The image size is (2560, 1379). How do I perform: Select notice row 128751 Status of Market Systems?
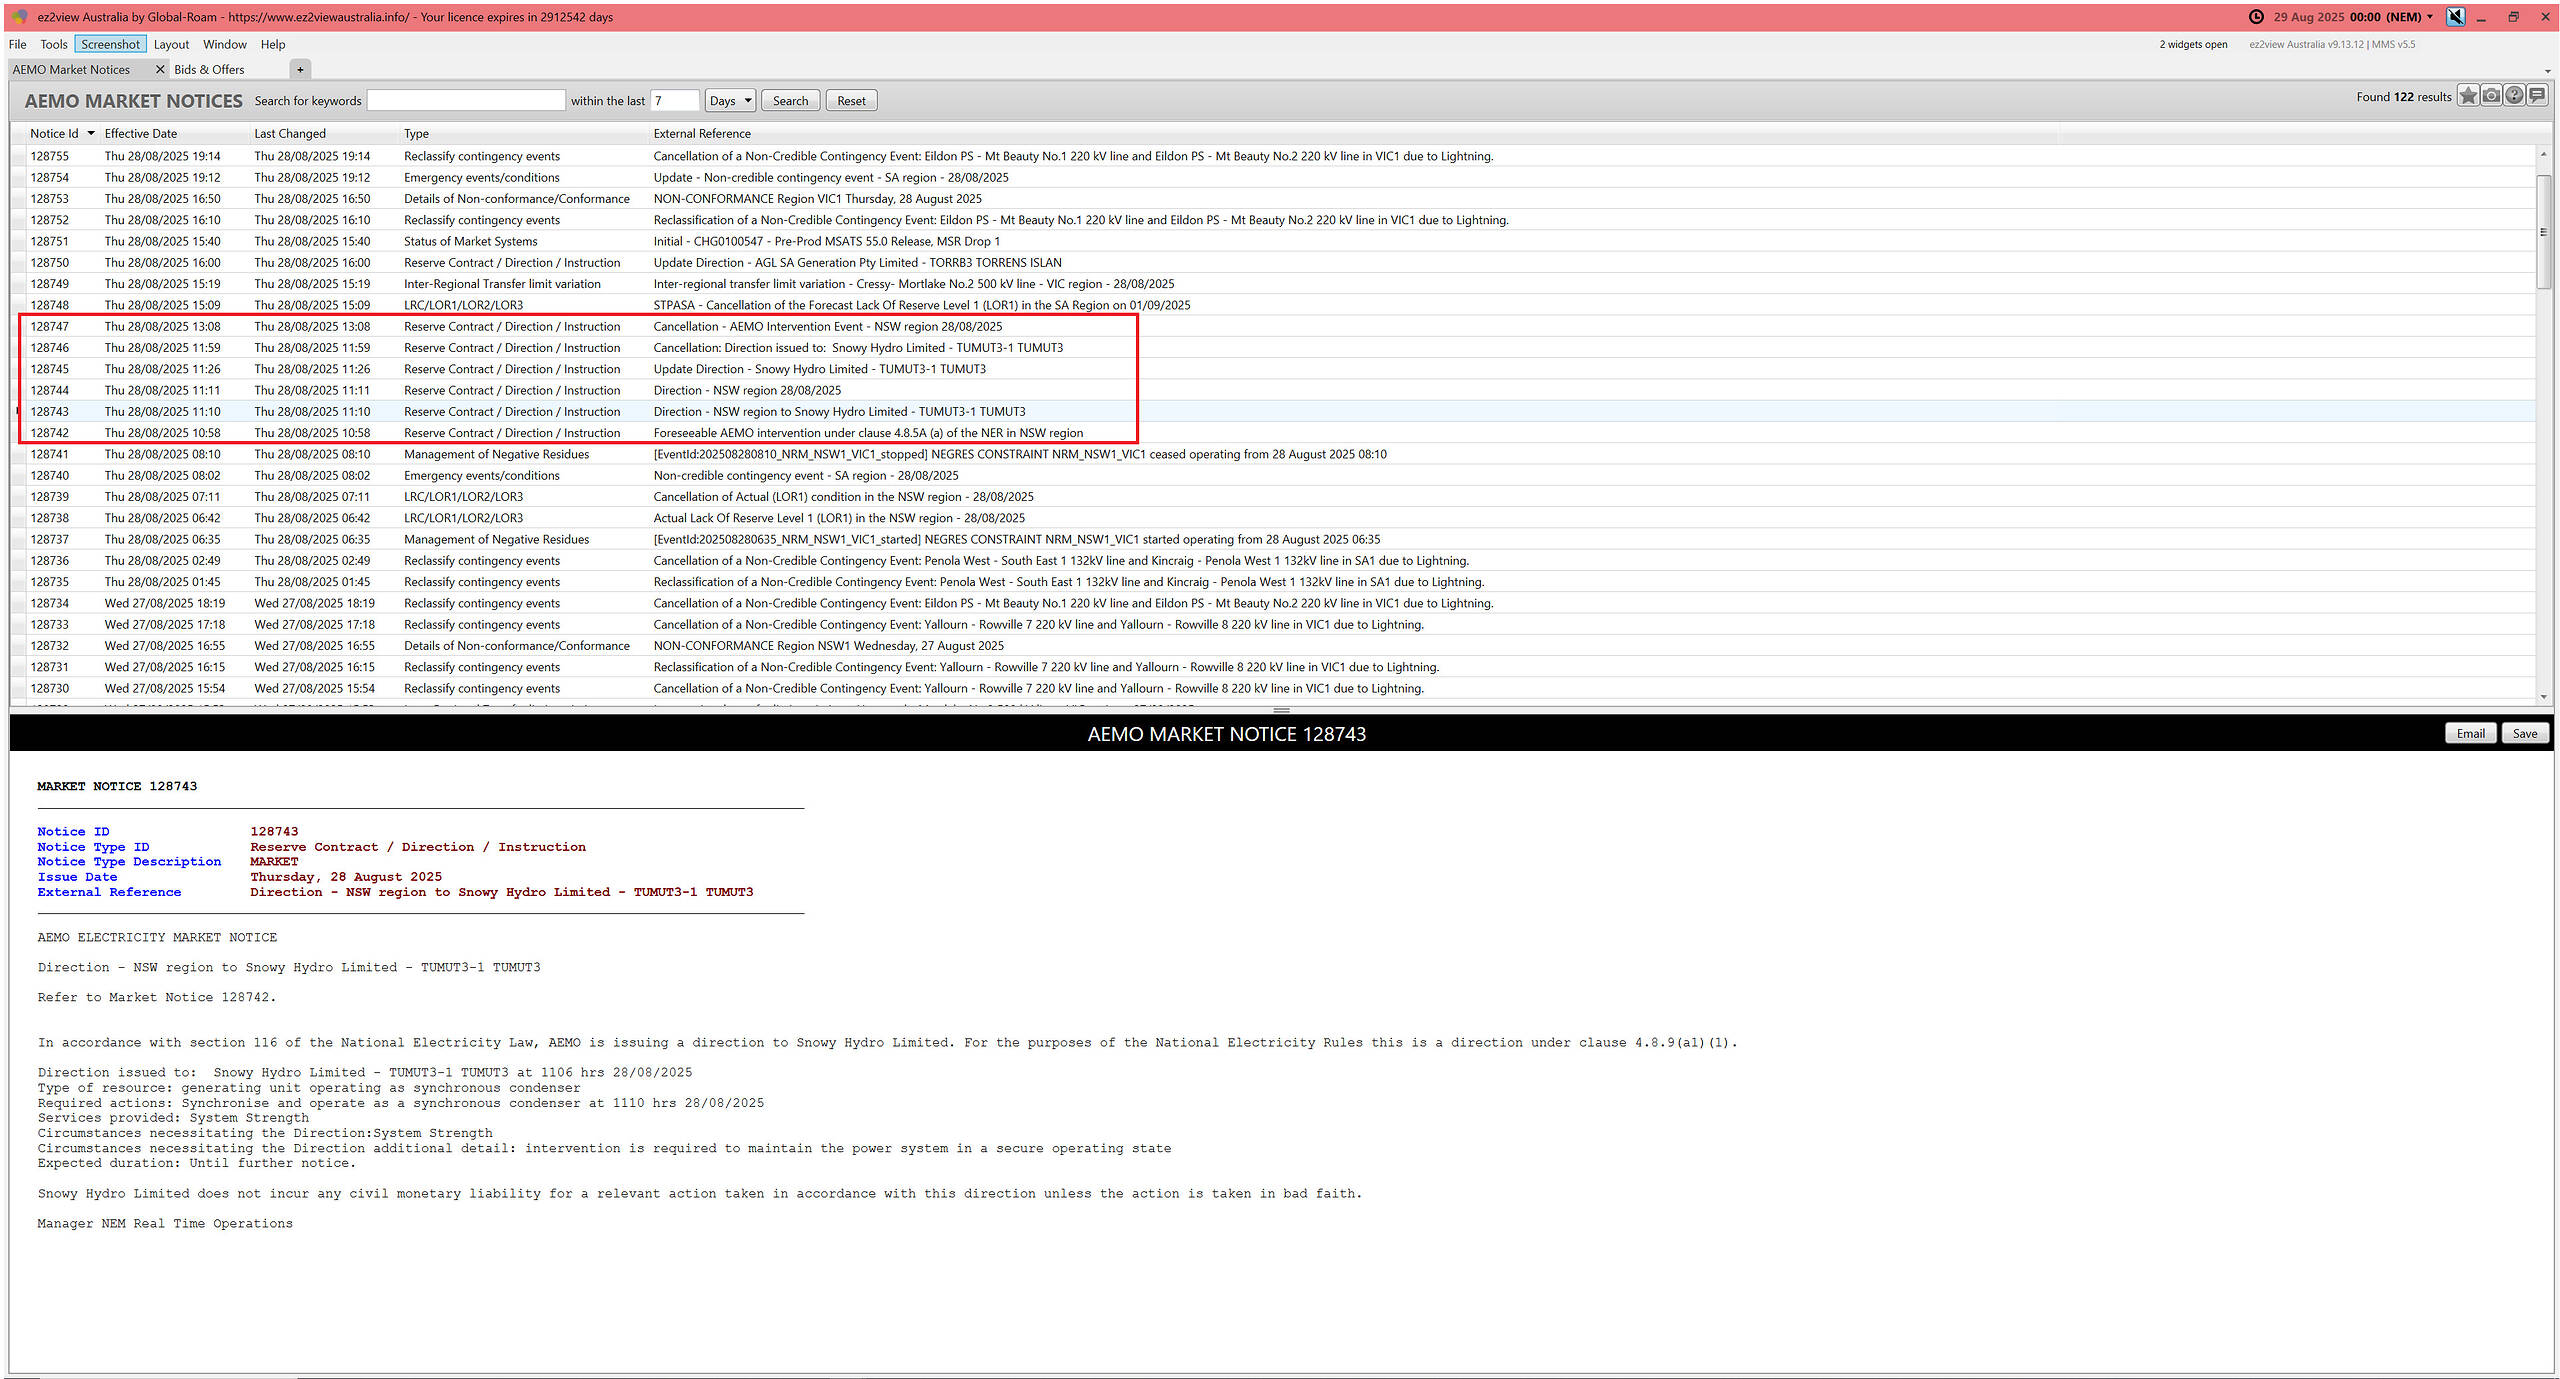pyautogui.click(x=1273, y=241)
